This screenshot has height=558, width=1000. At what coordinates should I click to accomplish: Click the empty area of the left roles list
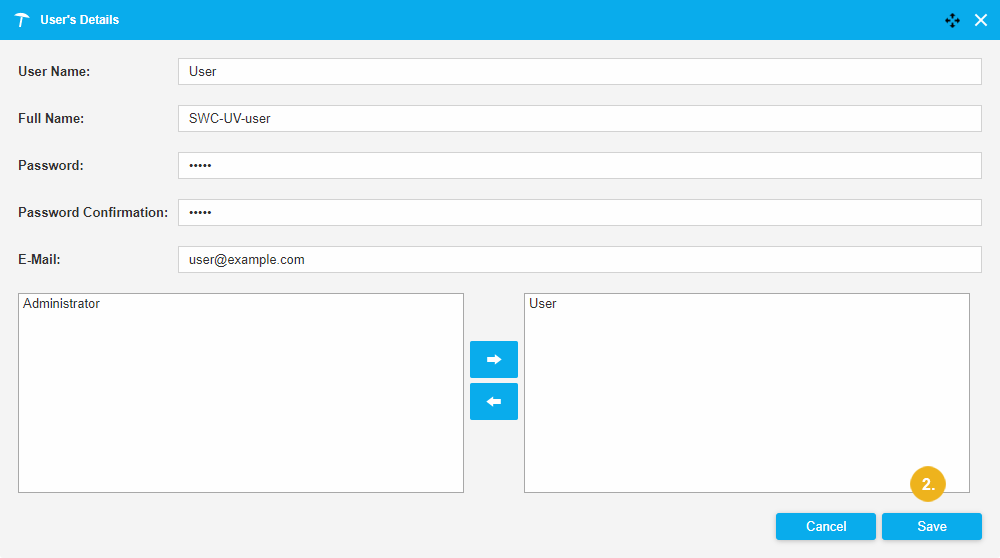pyautogui.click(x=240, y=410)
